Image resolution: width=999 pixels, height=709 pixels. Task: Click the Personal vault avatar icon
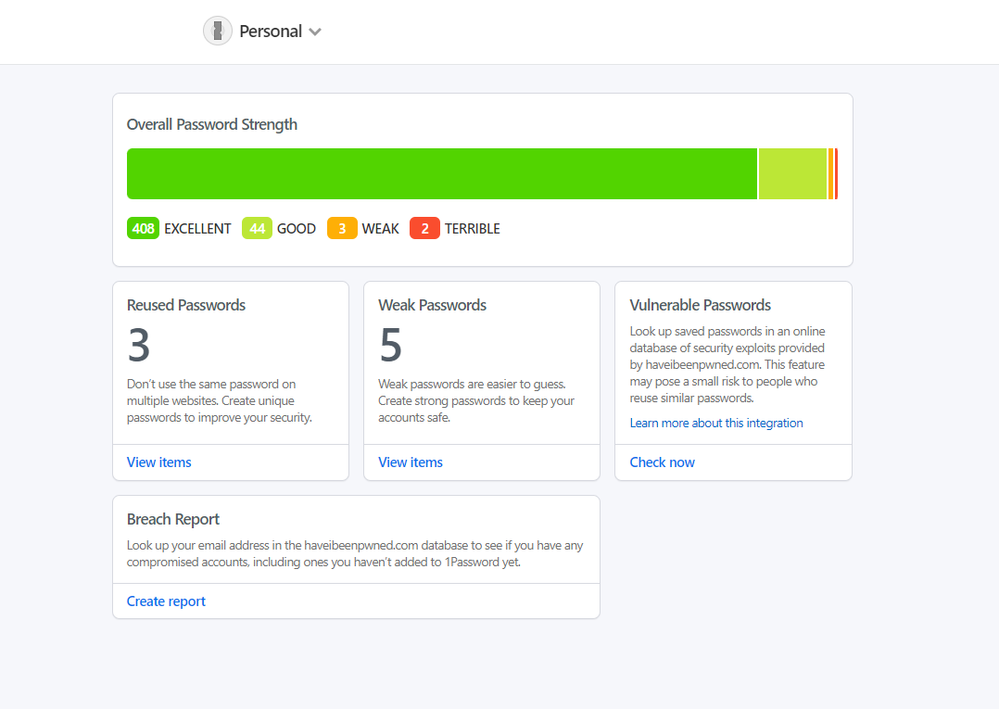pos(218,31)
